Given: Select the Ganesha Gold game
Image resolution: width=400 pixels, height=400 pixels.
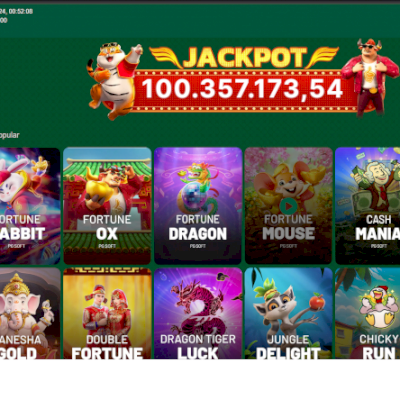Looking at the screenshot, I should tap(30, 313).
